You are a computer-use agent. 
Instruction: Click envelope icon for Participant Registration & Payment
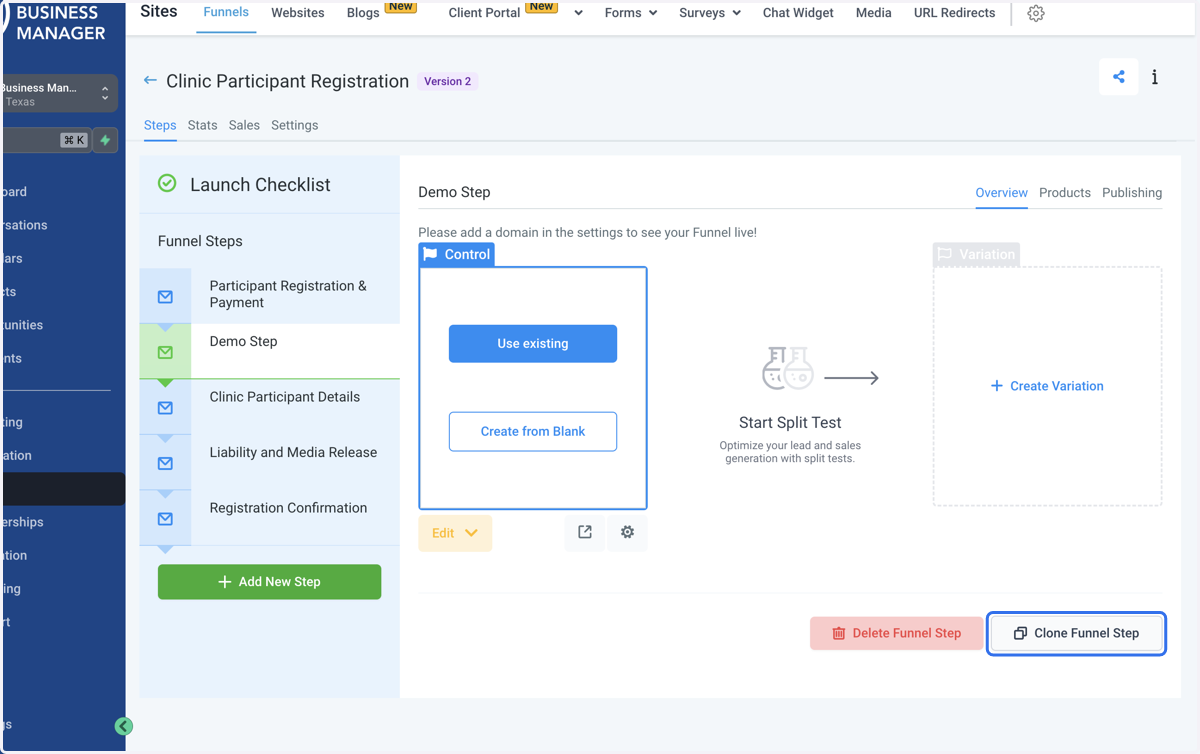[166, 297]
